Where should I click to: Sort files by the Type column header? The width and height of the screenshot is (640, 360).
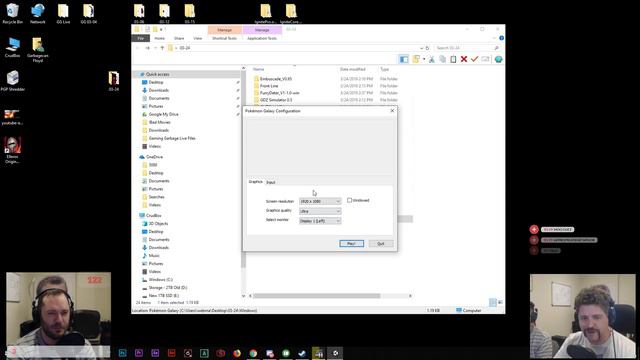[385, 69]
